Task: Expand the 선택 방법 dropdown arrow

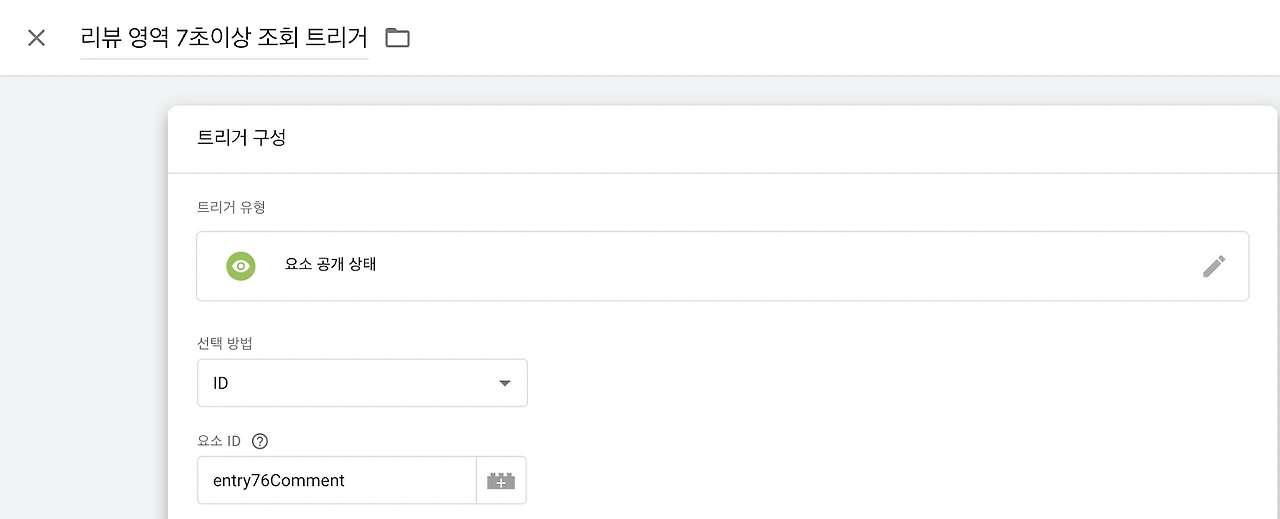Action: pos(504,383)
